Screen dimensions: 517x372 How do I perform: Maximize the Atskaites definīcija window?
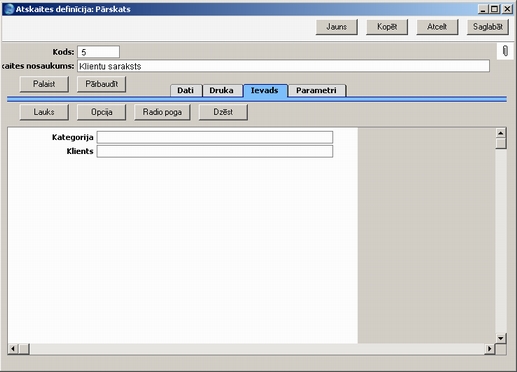pos(495,9)
